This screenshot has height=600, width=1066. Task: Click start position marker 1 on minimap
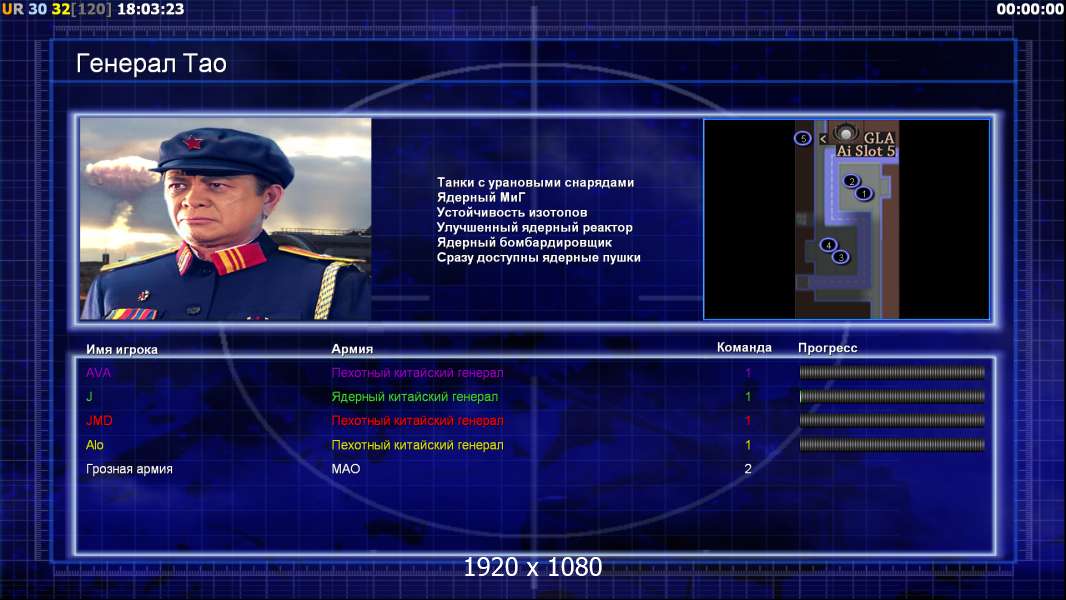863,194
